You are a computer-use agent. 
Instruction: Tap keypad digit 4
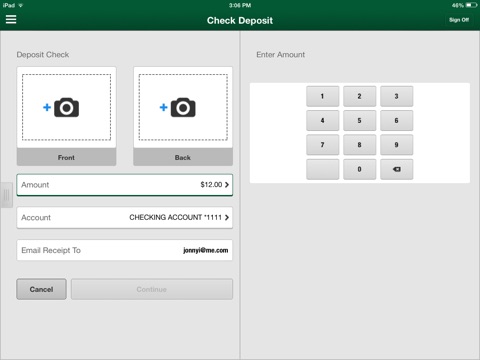coord(322,121)
